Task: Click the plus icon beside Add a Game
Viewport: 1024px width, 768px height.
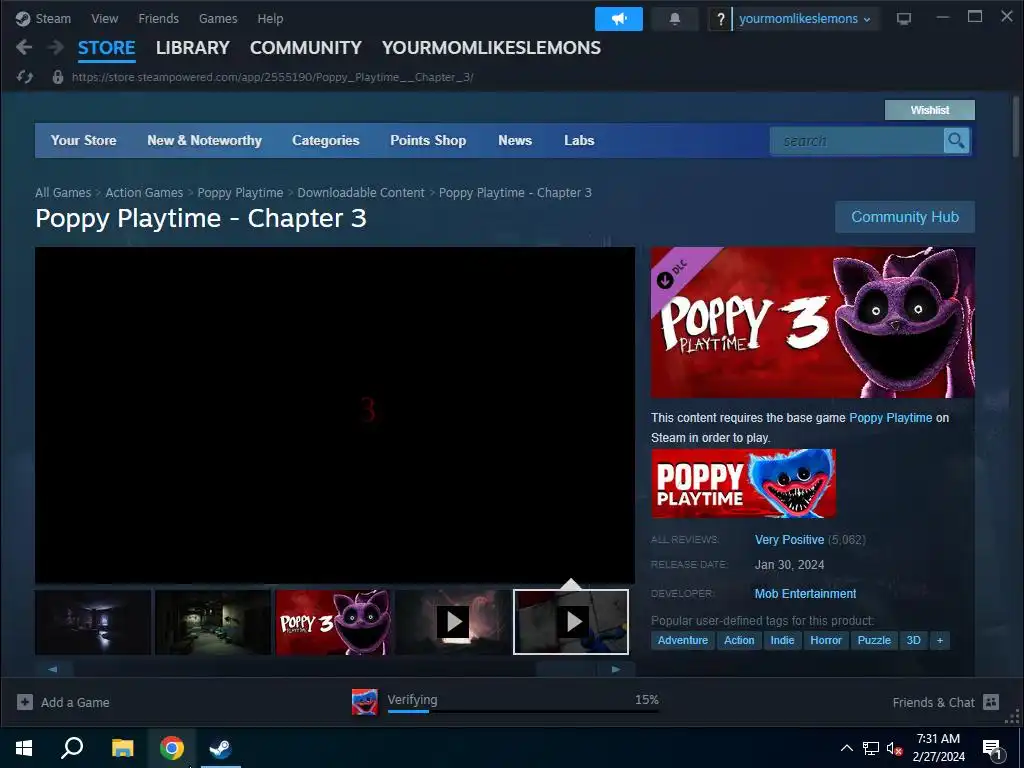Action: coord(25,702)
